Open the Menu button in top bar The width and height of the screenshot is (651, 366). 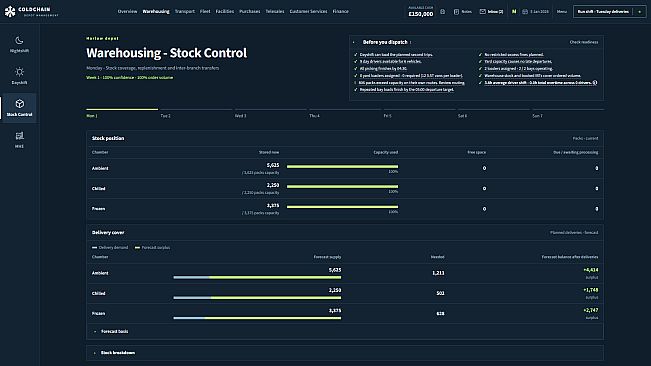pyautogui.click(x=561, y=12)
